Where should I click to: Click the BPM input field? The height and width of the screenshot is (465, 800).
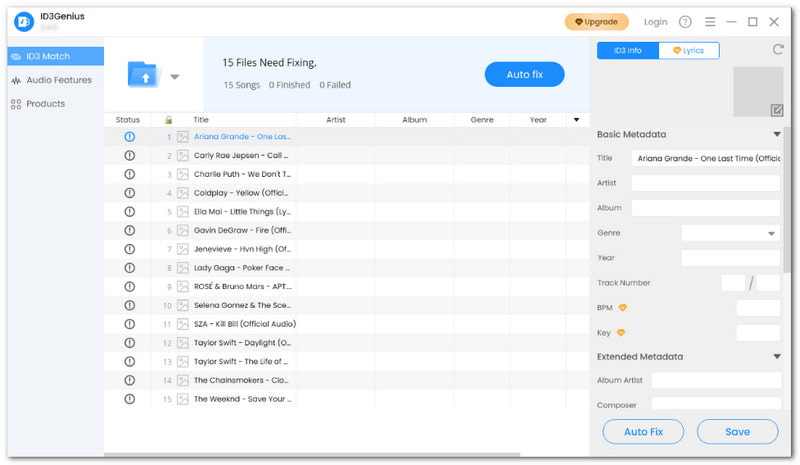tap(758, 308)
